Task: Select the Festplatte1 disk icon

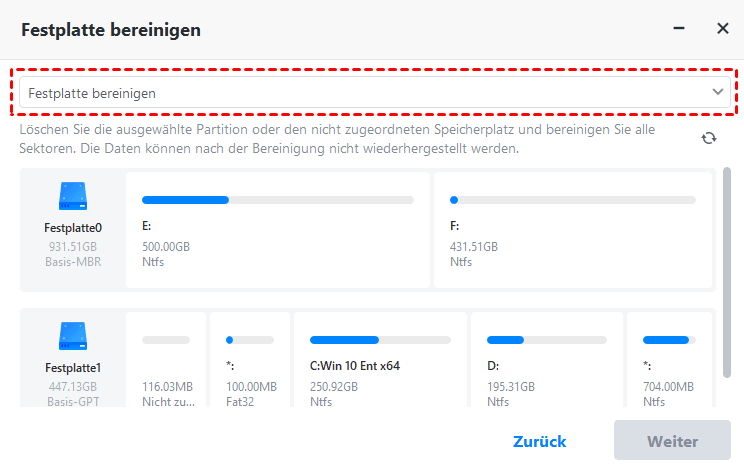Action: click(74, 335)
